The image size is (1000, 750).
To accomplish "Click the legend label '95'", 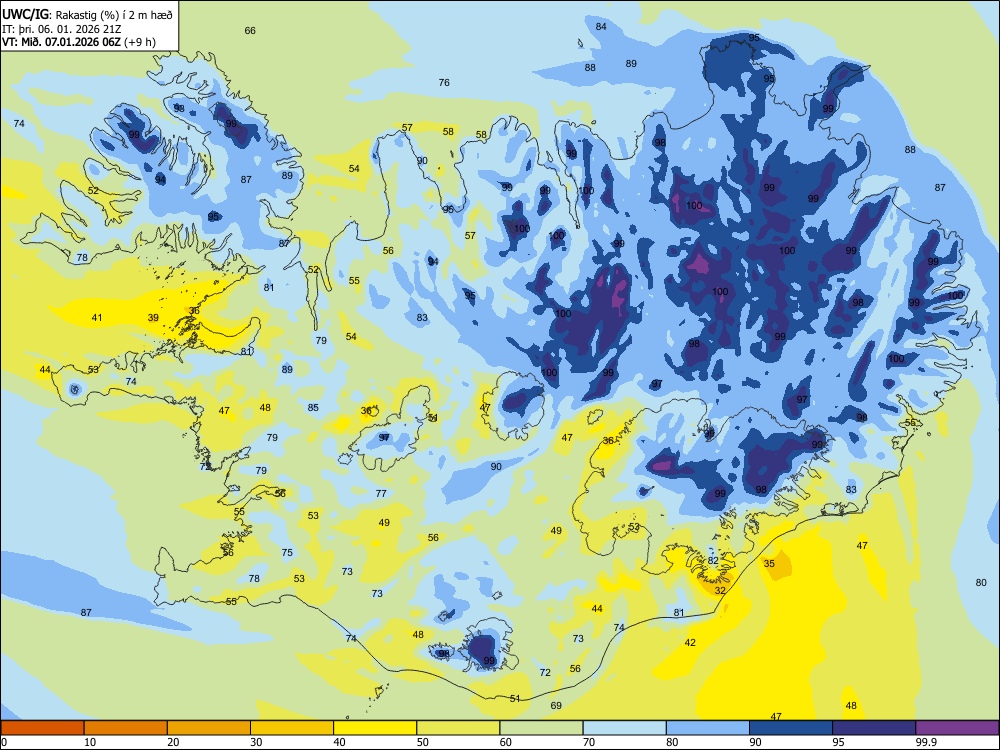I will 838,742.
